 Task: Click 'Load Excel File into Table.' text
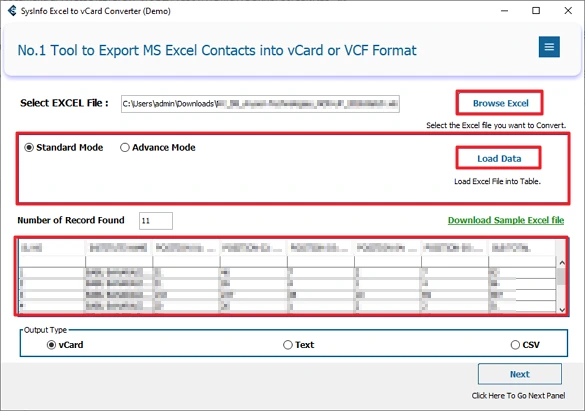point(497,181)
